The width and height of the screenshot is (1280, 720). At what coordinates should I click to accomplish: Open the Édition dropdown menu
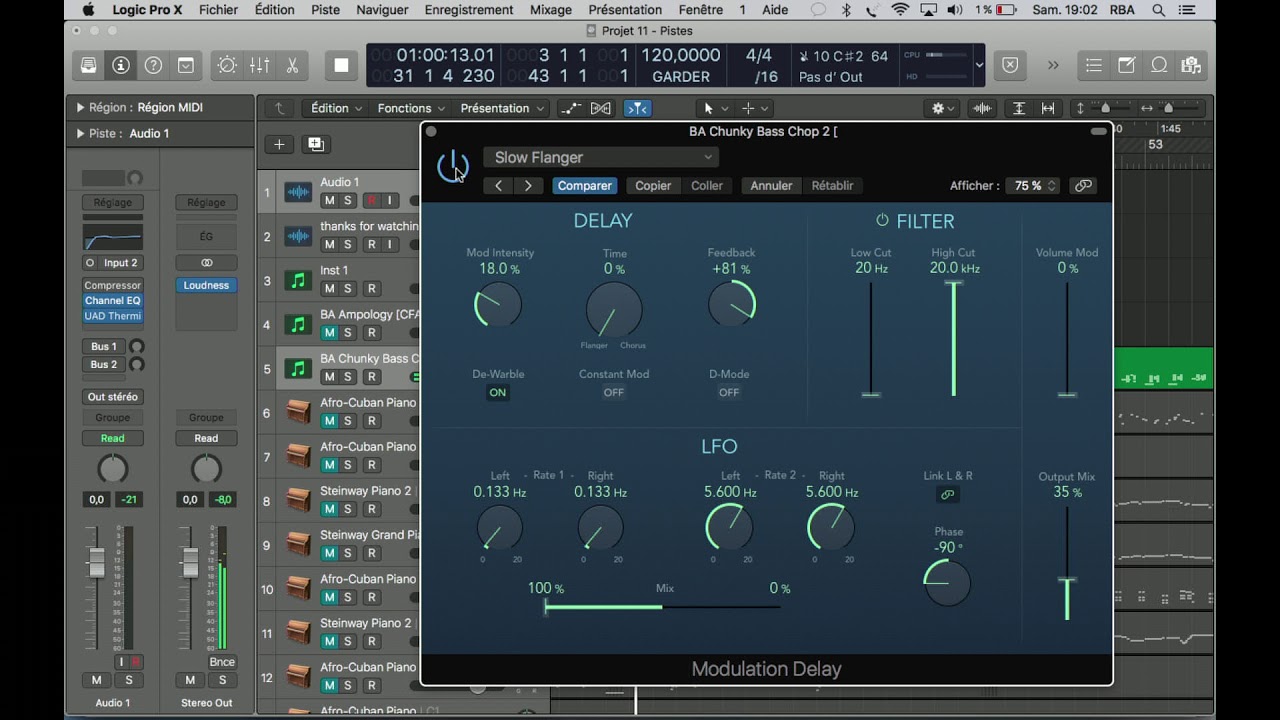pos(336,108)
